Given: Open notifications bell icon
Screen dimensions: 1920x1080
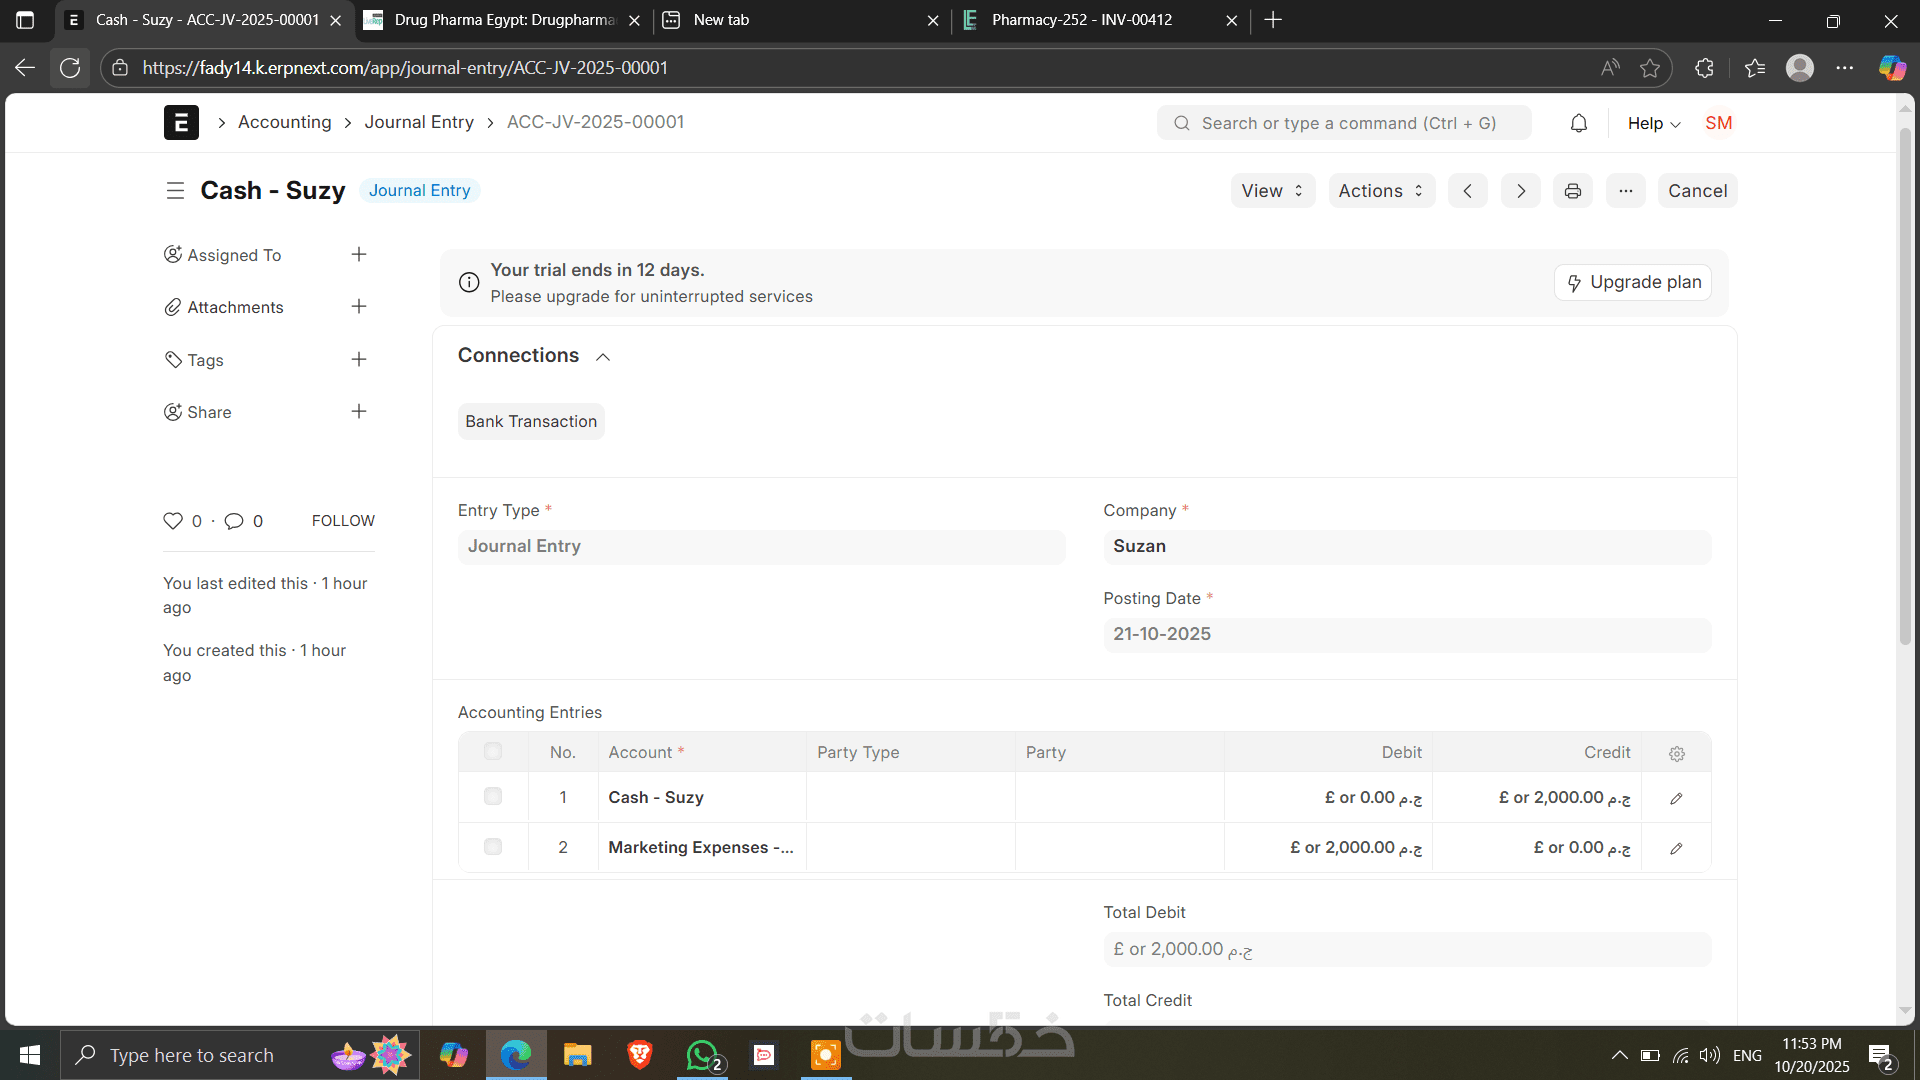Looking at the screenshot, I should click(1578, 123).
